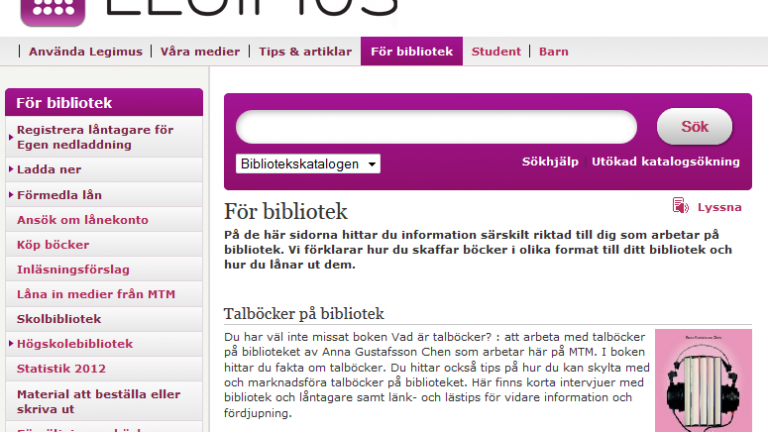Click the search text field
The width and height of the screenshot is (768, 432).
point(436,127)
